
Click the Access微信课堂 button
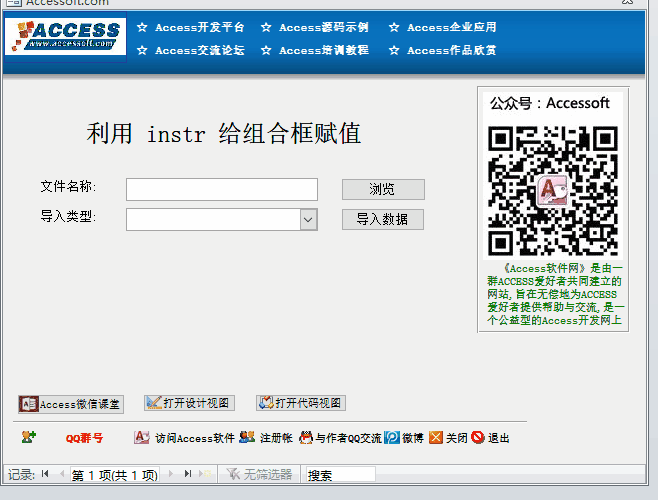(x=71, y=404)
